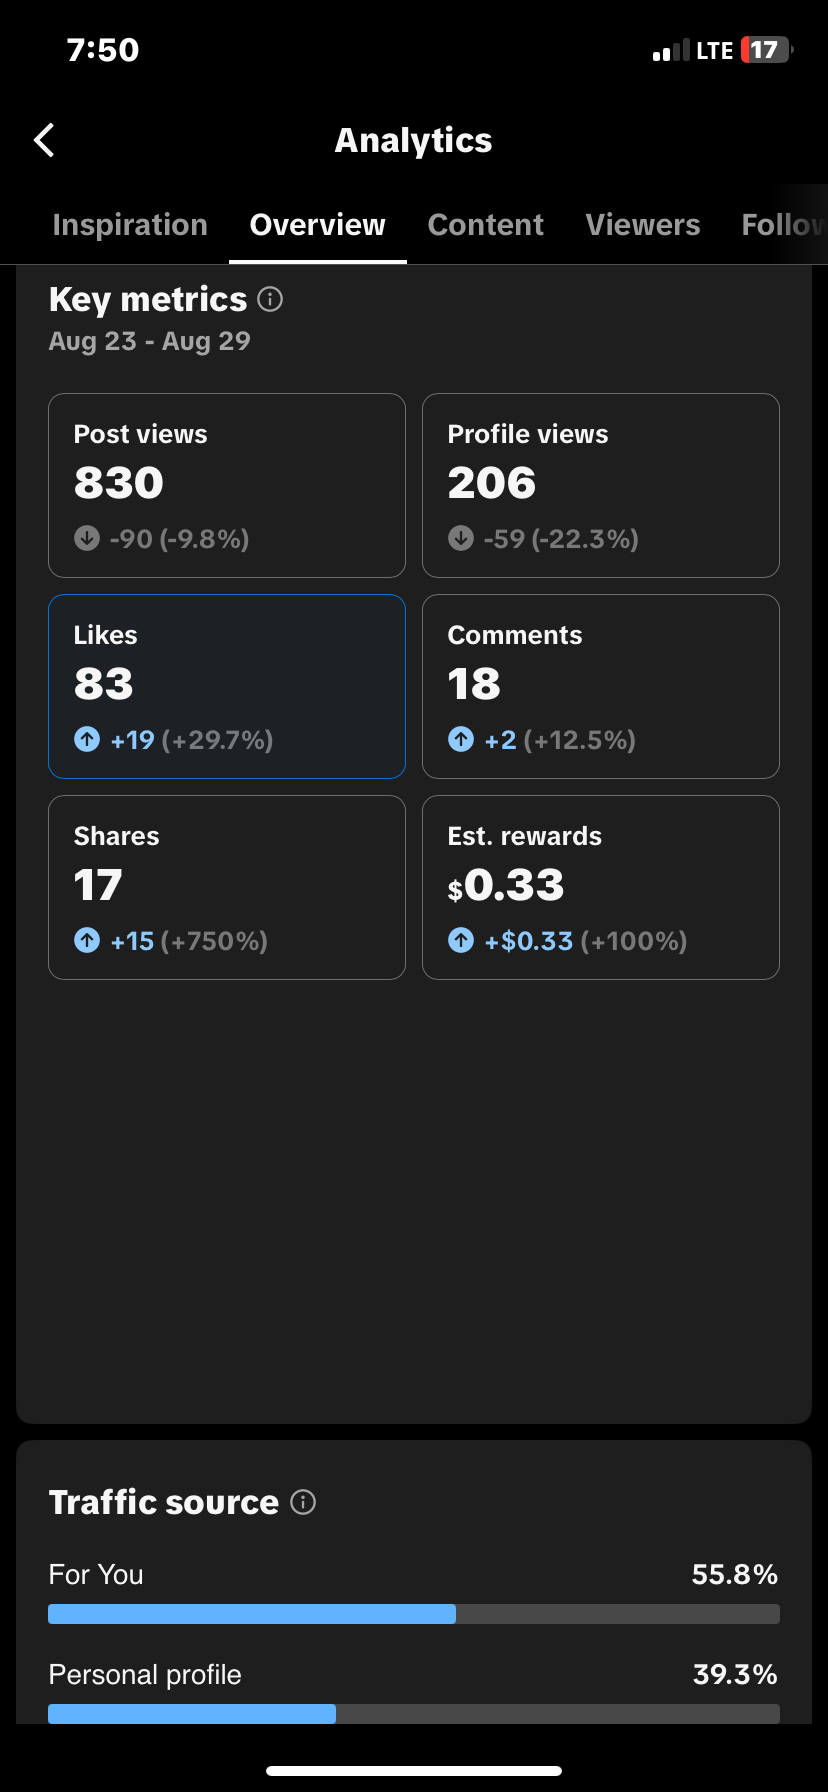Select the Post views metric card
The height and width of the screenshot is (1792, 828).
click(227, 485)
